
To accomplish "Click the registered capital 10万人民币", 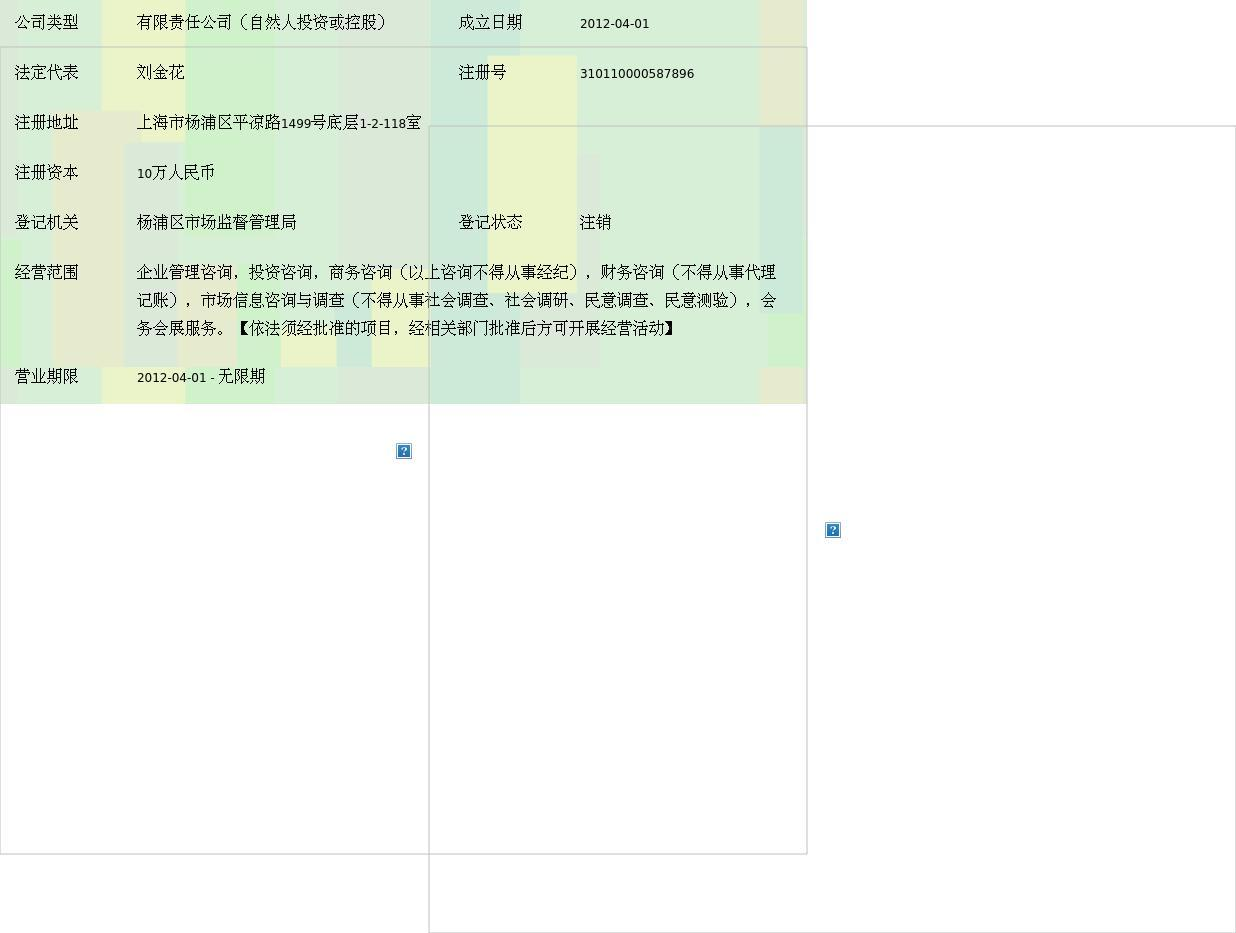I will click(175, 173).
